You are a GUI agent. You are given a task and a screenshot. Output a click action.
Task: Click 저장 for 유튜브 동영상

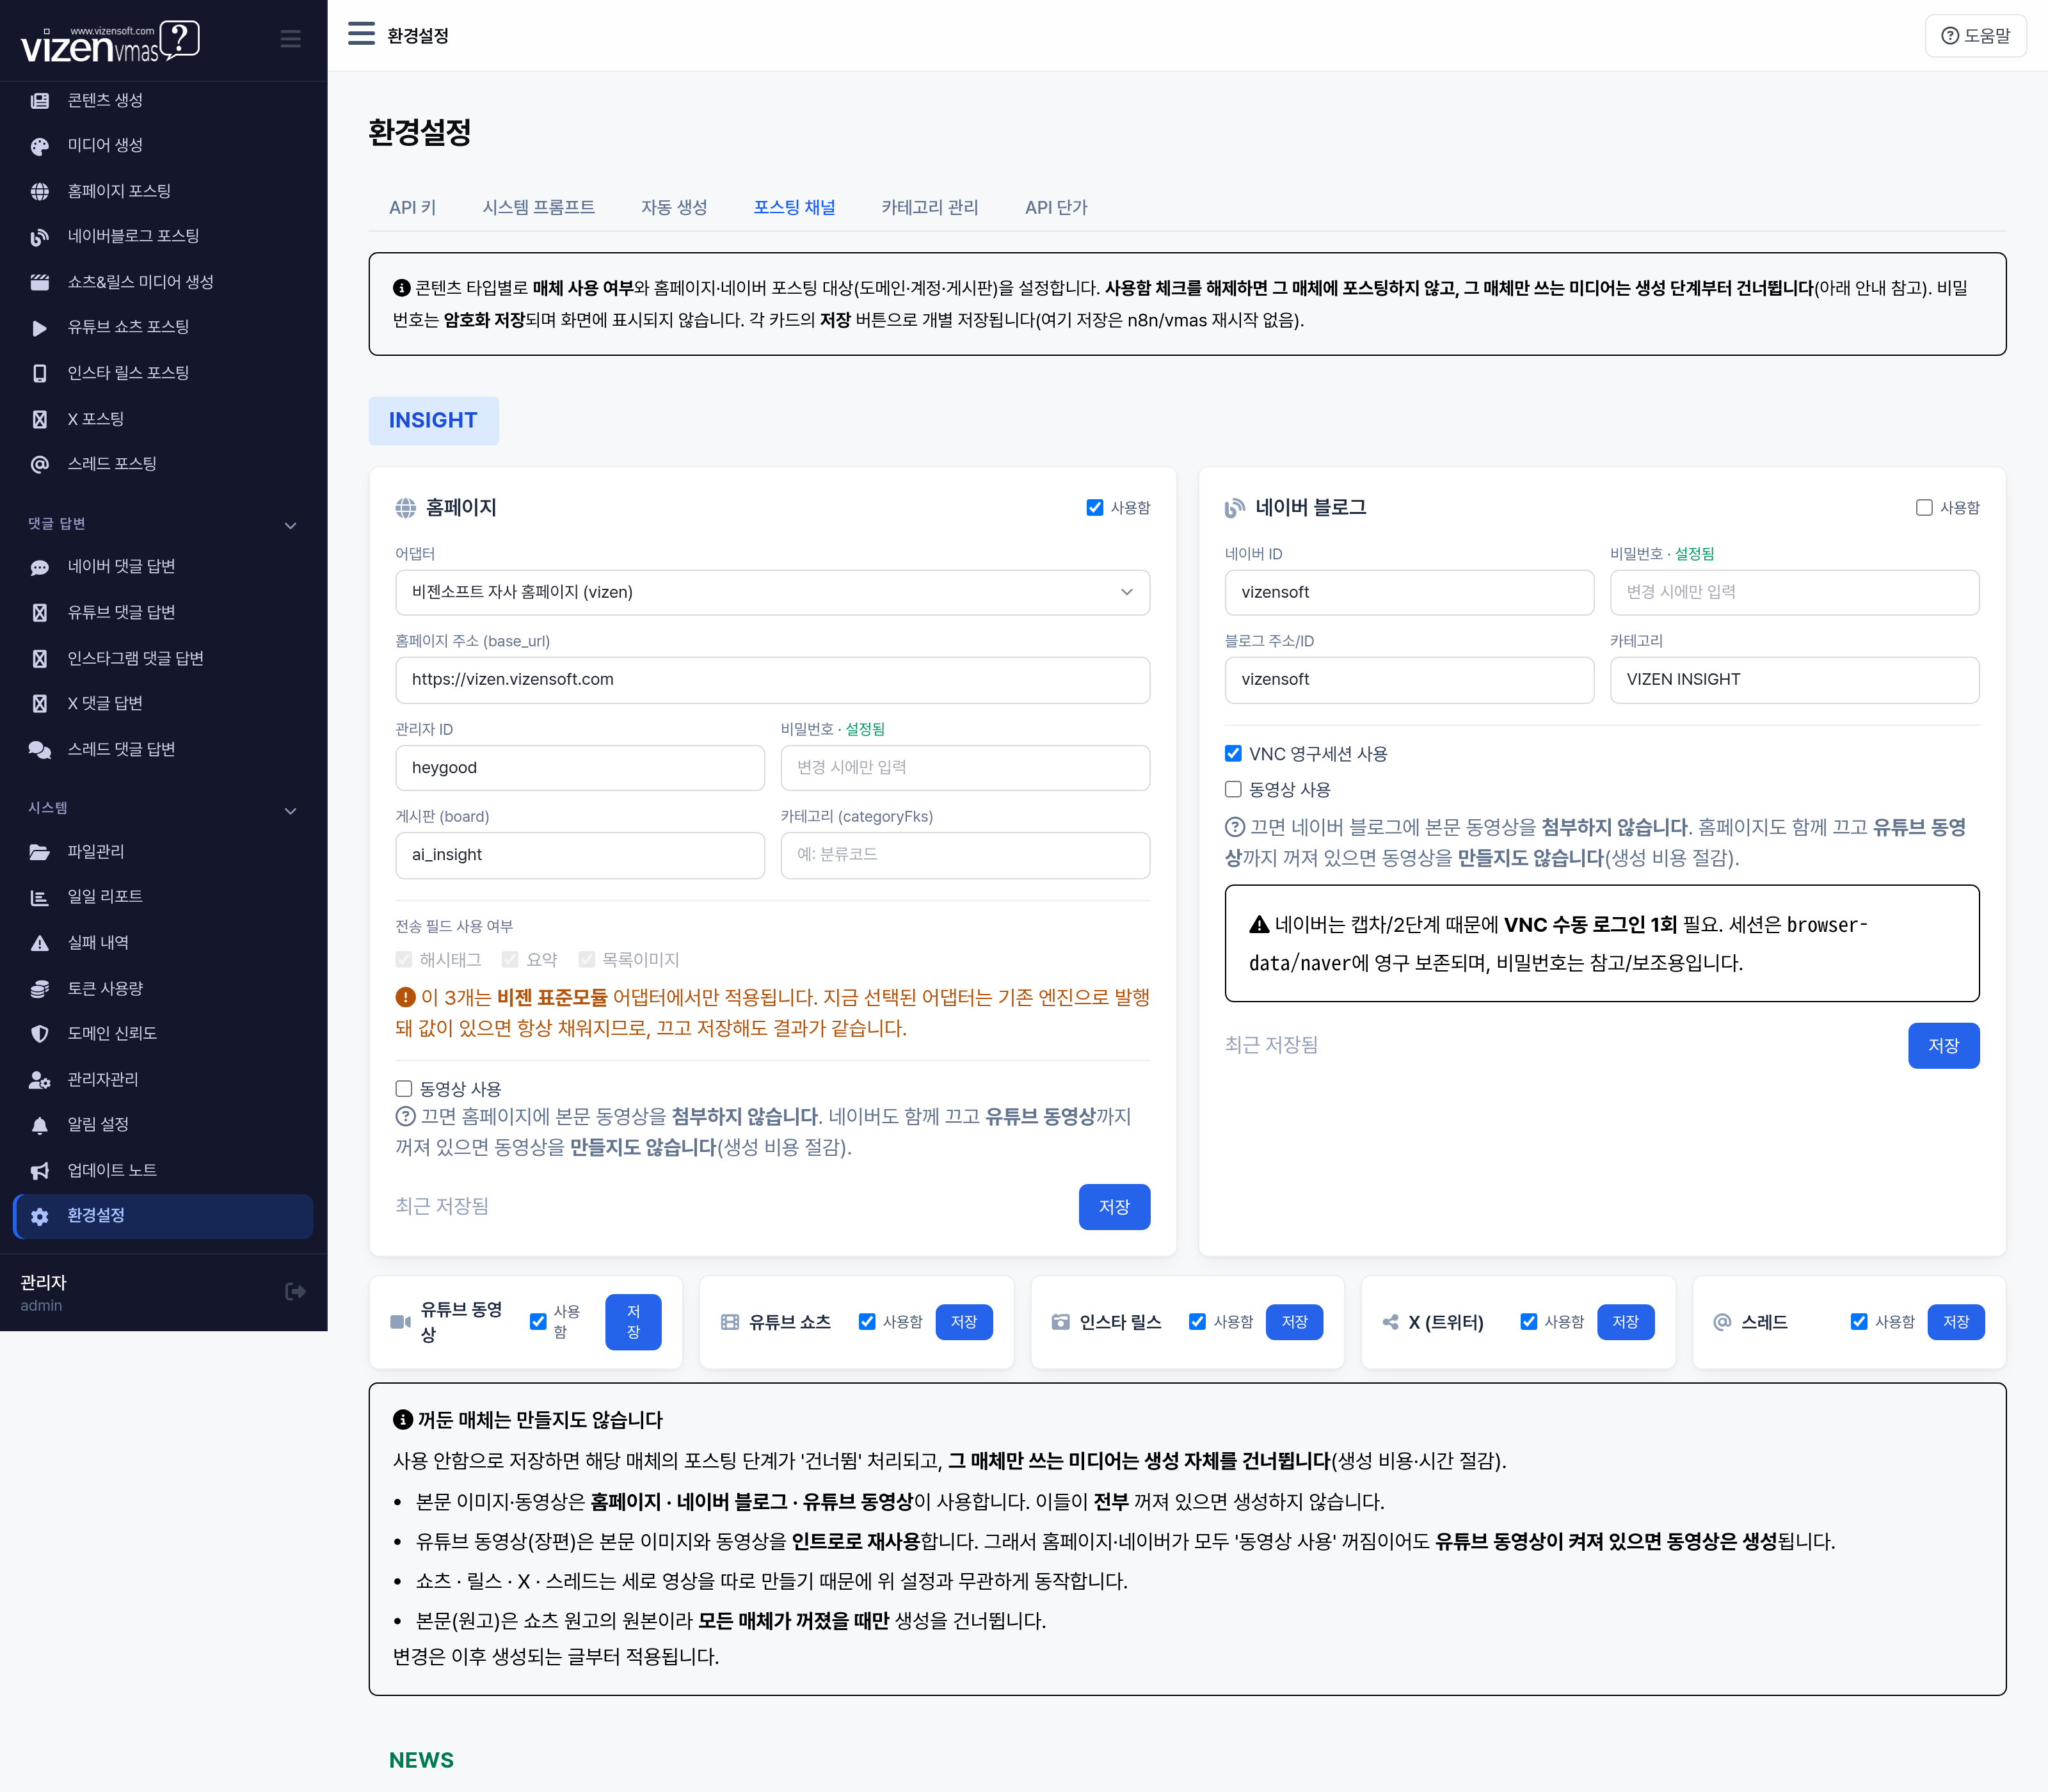click(633, 1322)
